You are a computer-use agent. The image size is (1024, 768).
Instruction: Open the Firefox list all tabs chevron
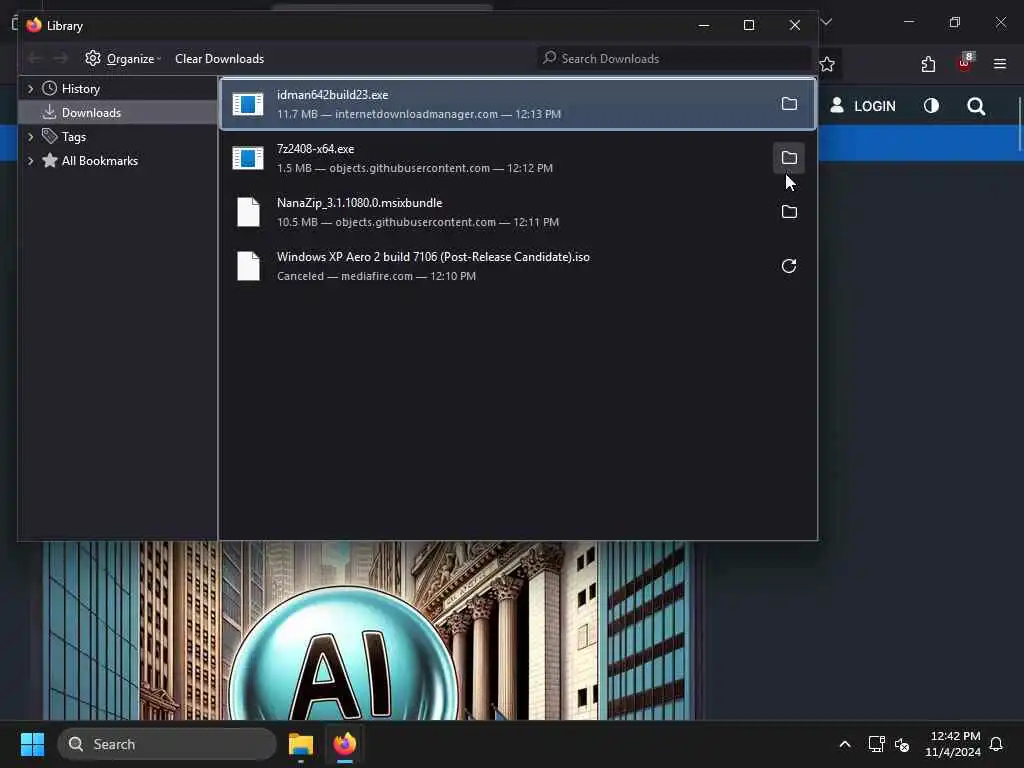[x=826, y=23]
